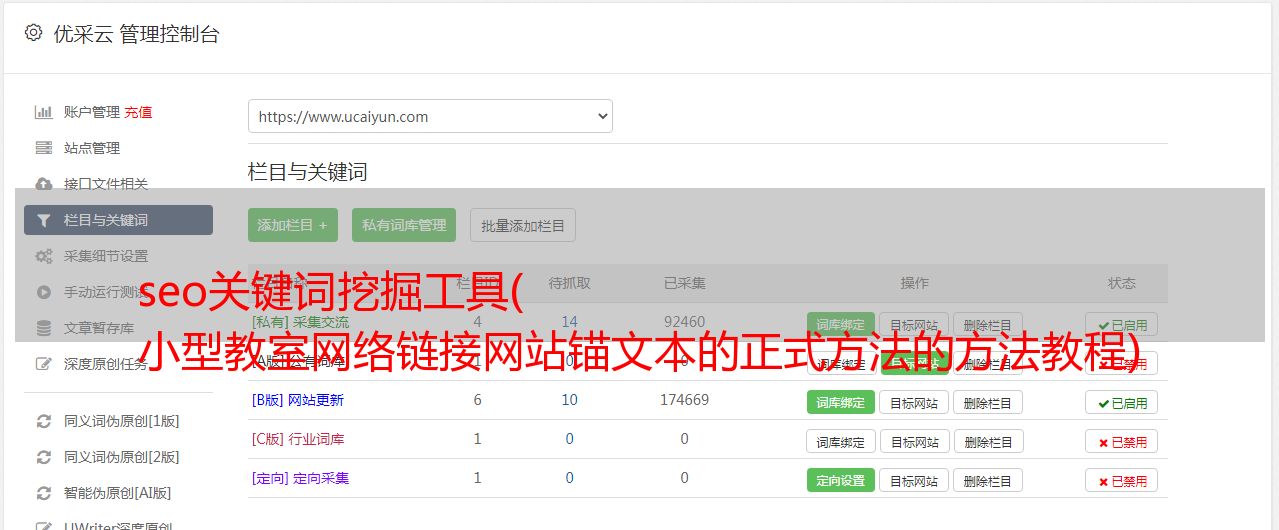Click the 待抓取 column header
Screen dimensions: 1279x530
click(569, 283)
